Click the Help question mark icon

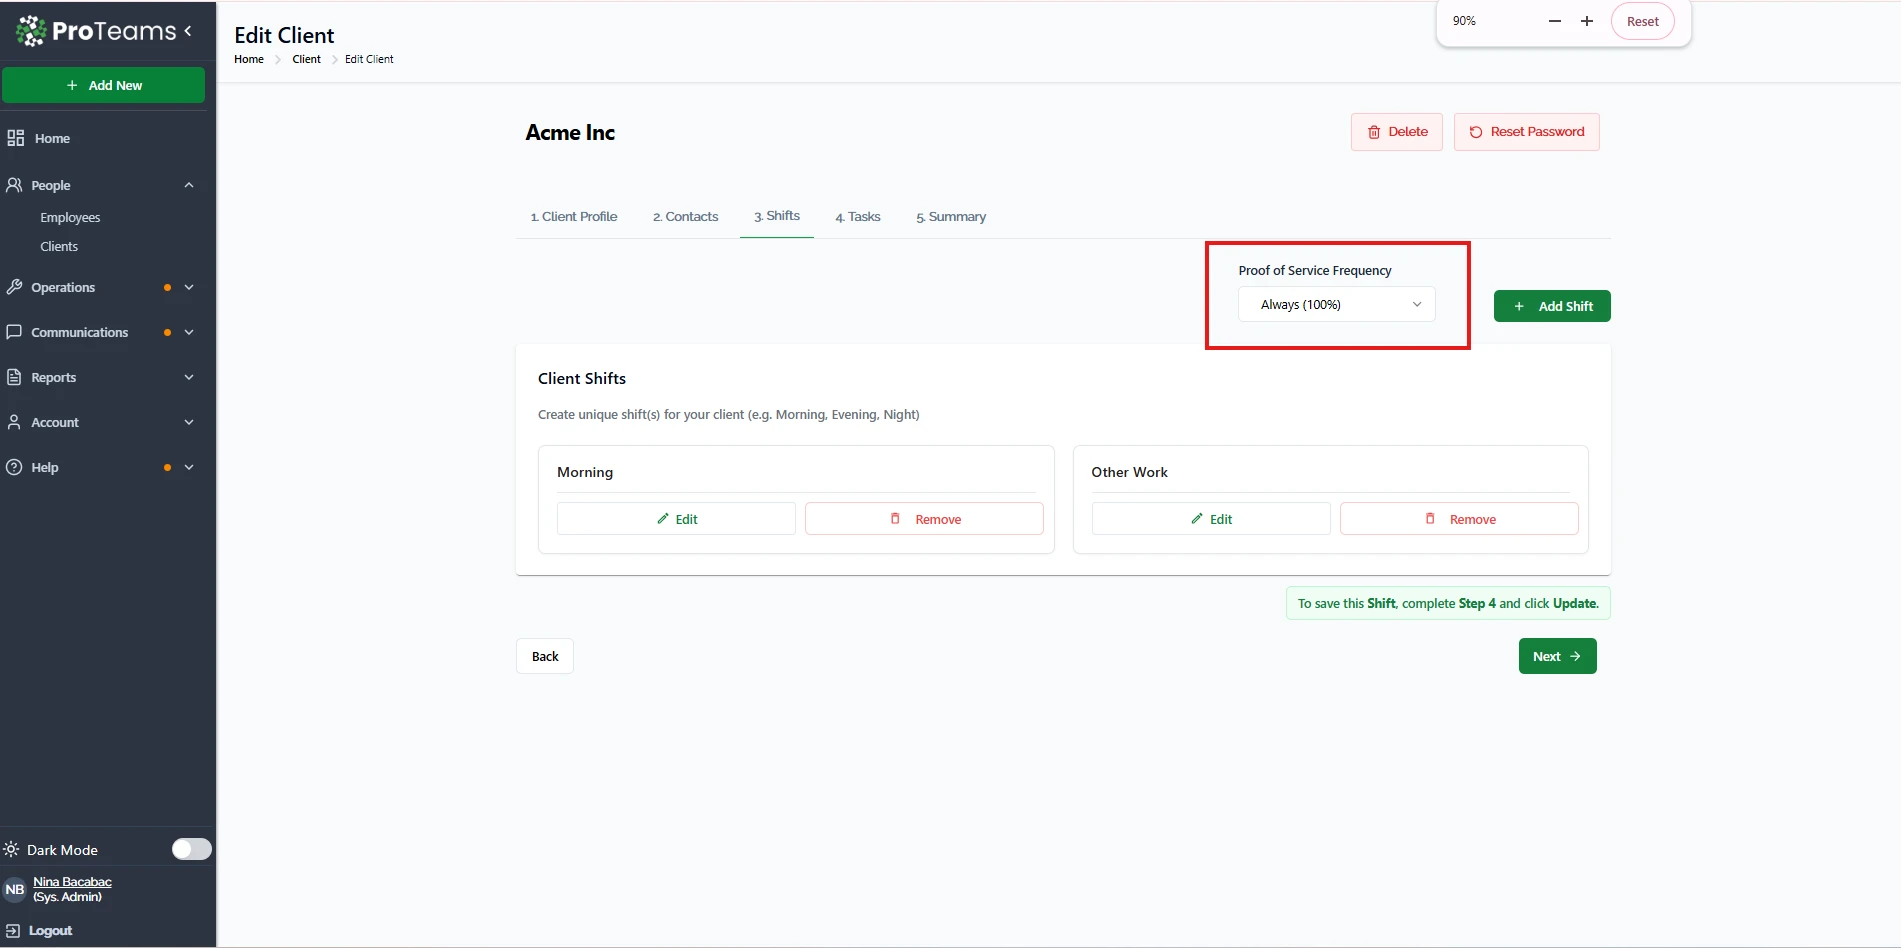click(14, 467)
